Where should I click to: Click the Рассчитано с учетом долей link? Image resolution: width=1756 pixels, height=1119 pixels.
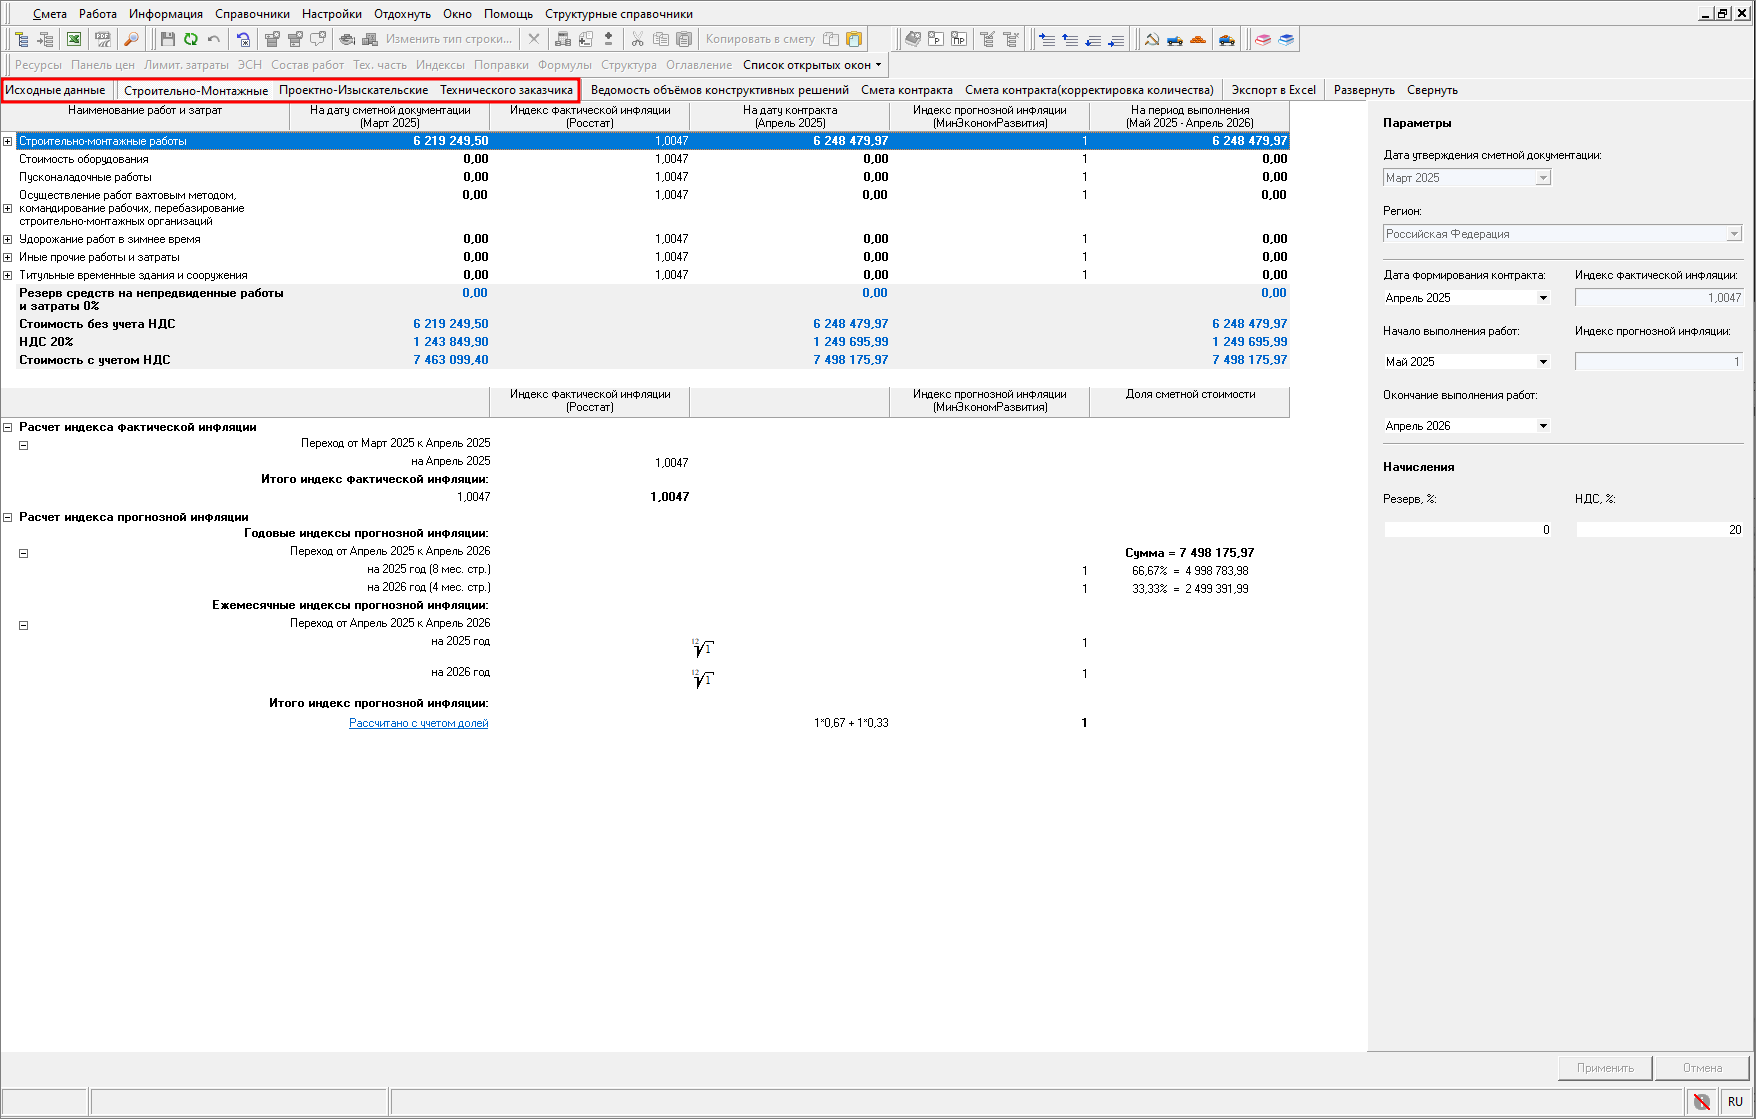pyautogui.click(x=418, y=723)
